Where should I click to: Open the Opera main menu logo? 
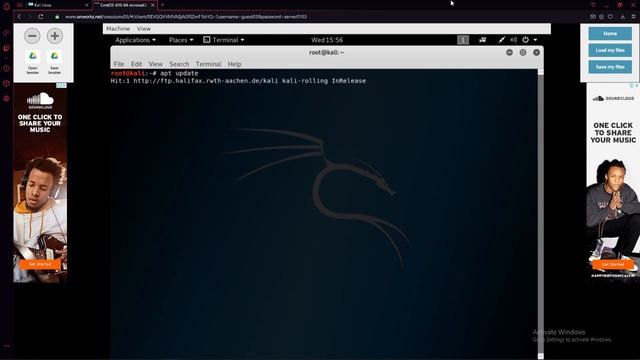6,6
